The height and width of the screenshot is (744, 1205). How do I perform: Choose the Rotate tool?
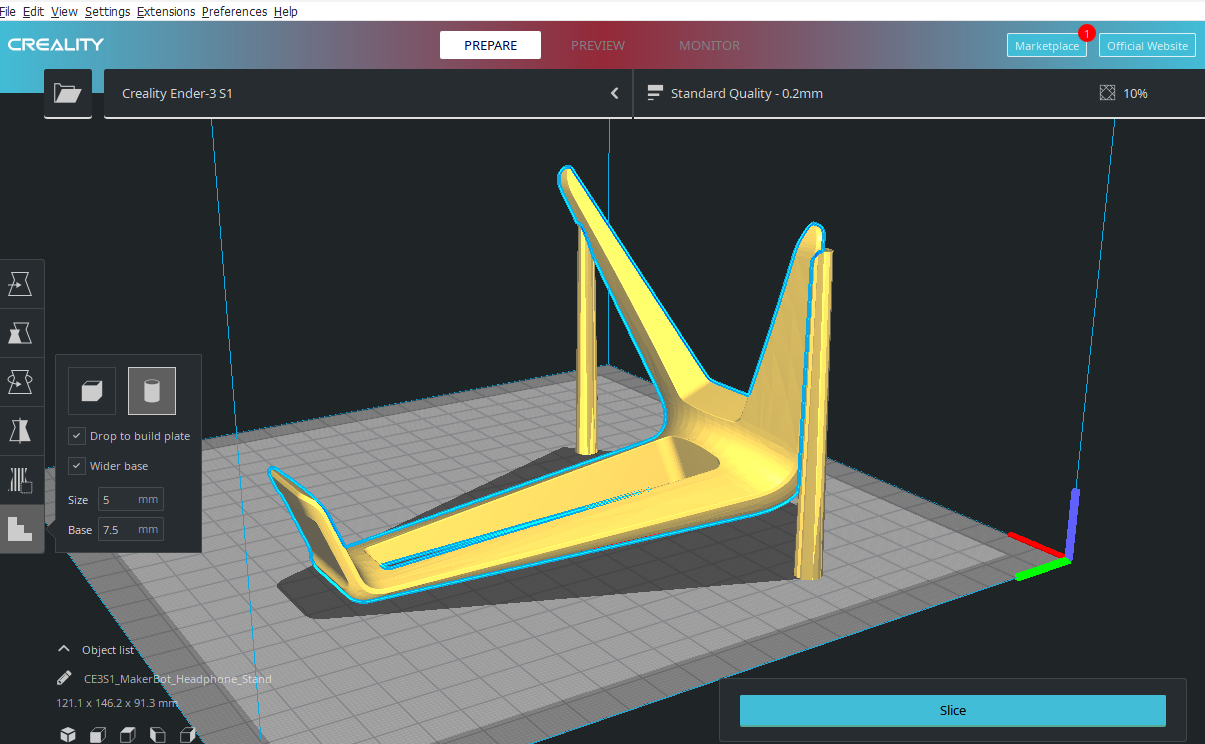[20, 382]
